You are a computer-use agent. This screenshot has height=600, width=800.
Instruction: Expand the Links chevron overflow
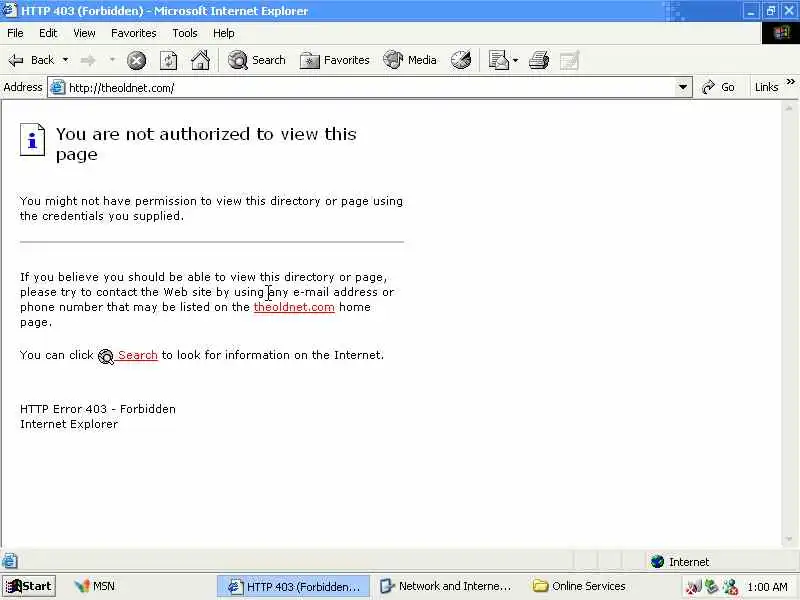click(790, 82)
